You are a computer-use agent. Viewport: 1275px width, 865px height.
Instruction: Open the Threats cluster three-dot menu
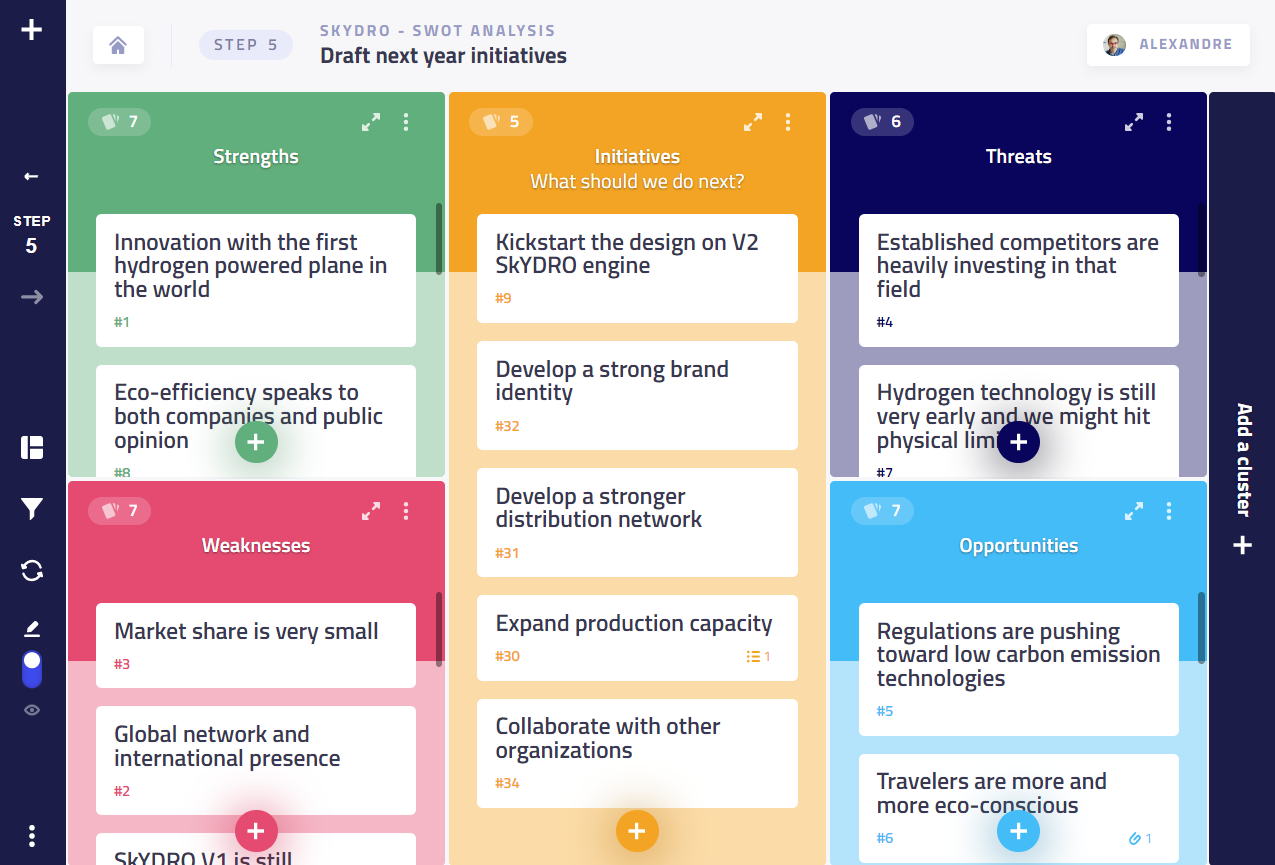1169,122
